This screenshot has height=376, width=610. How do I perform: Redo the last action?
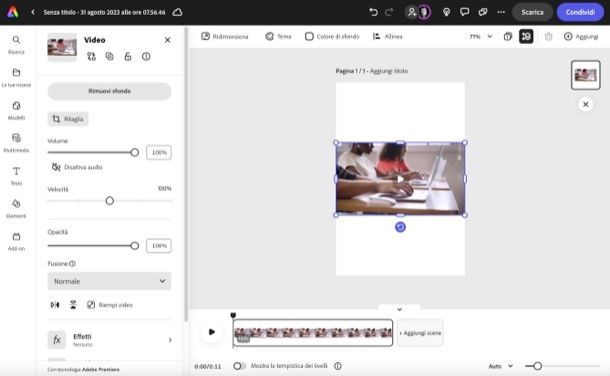click(389, 12)
